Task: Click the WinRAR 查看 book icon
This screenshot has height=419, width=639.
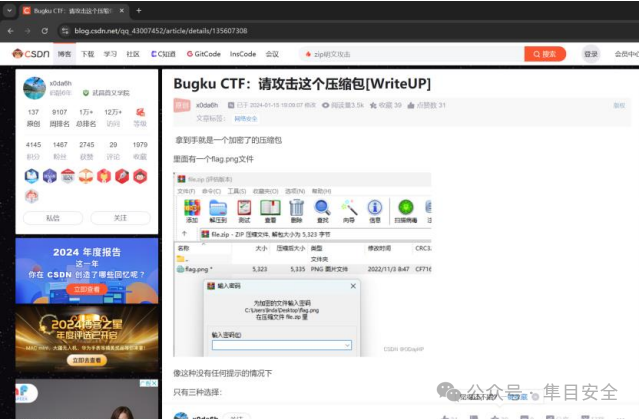Action: click(x=271, y=211)
